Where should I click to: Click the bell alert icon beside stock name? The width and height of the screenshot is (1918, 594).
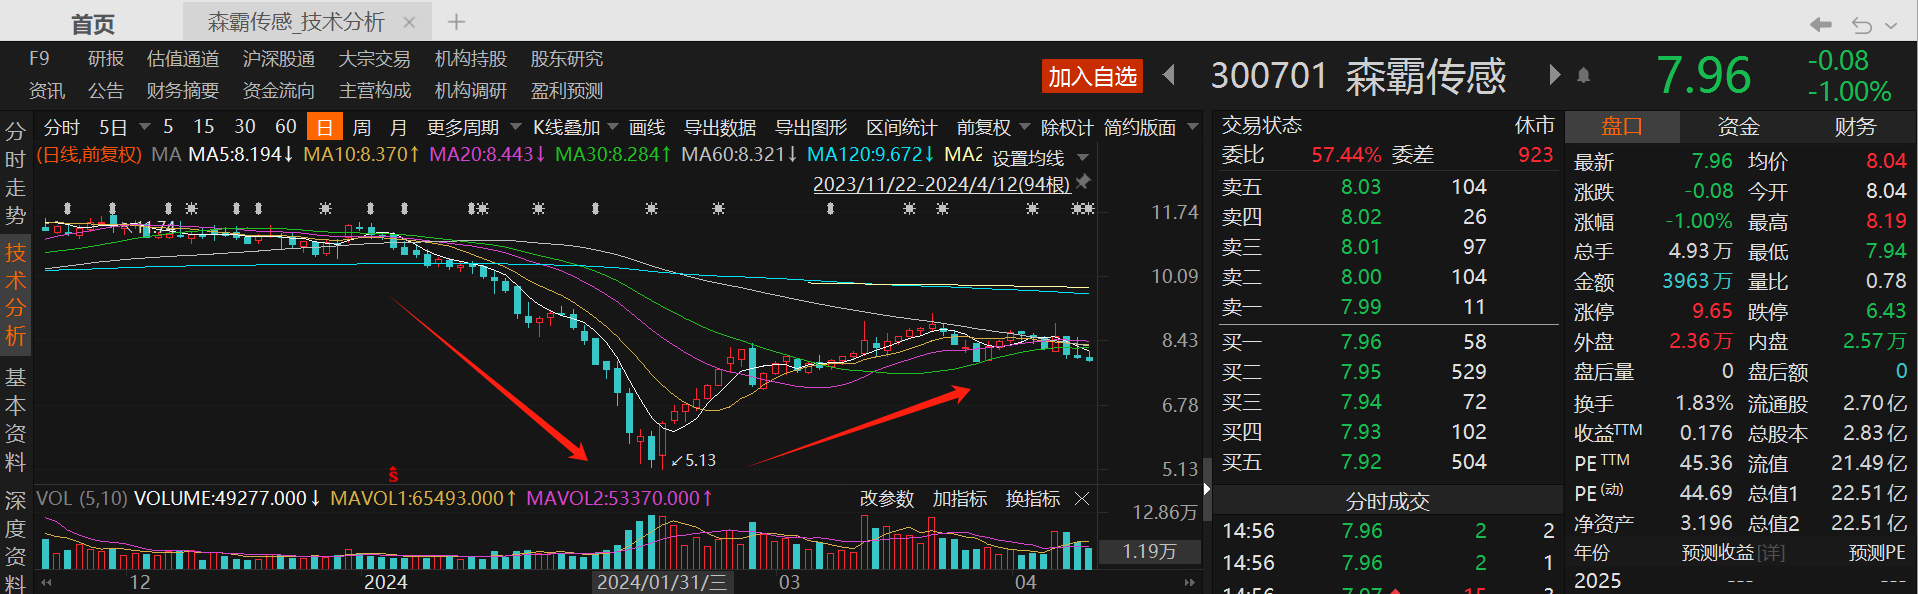coord(1583,75)
